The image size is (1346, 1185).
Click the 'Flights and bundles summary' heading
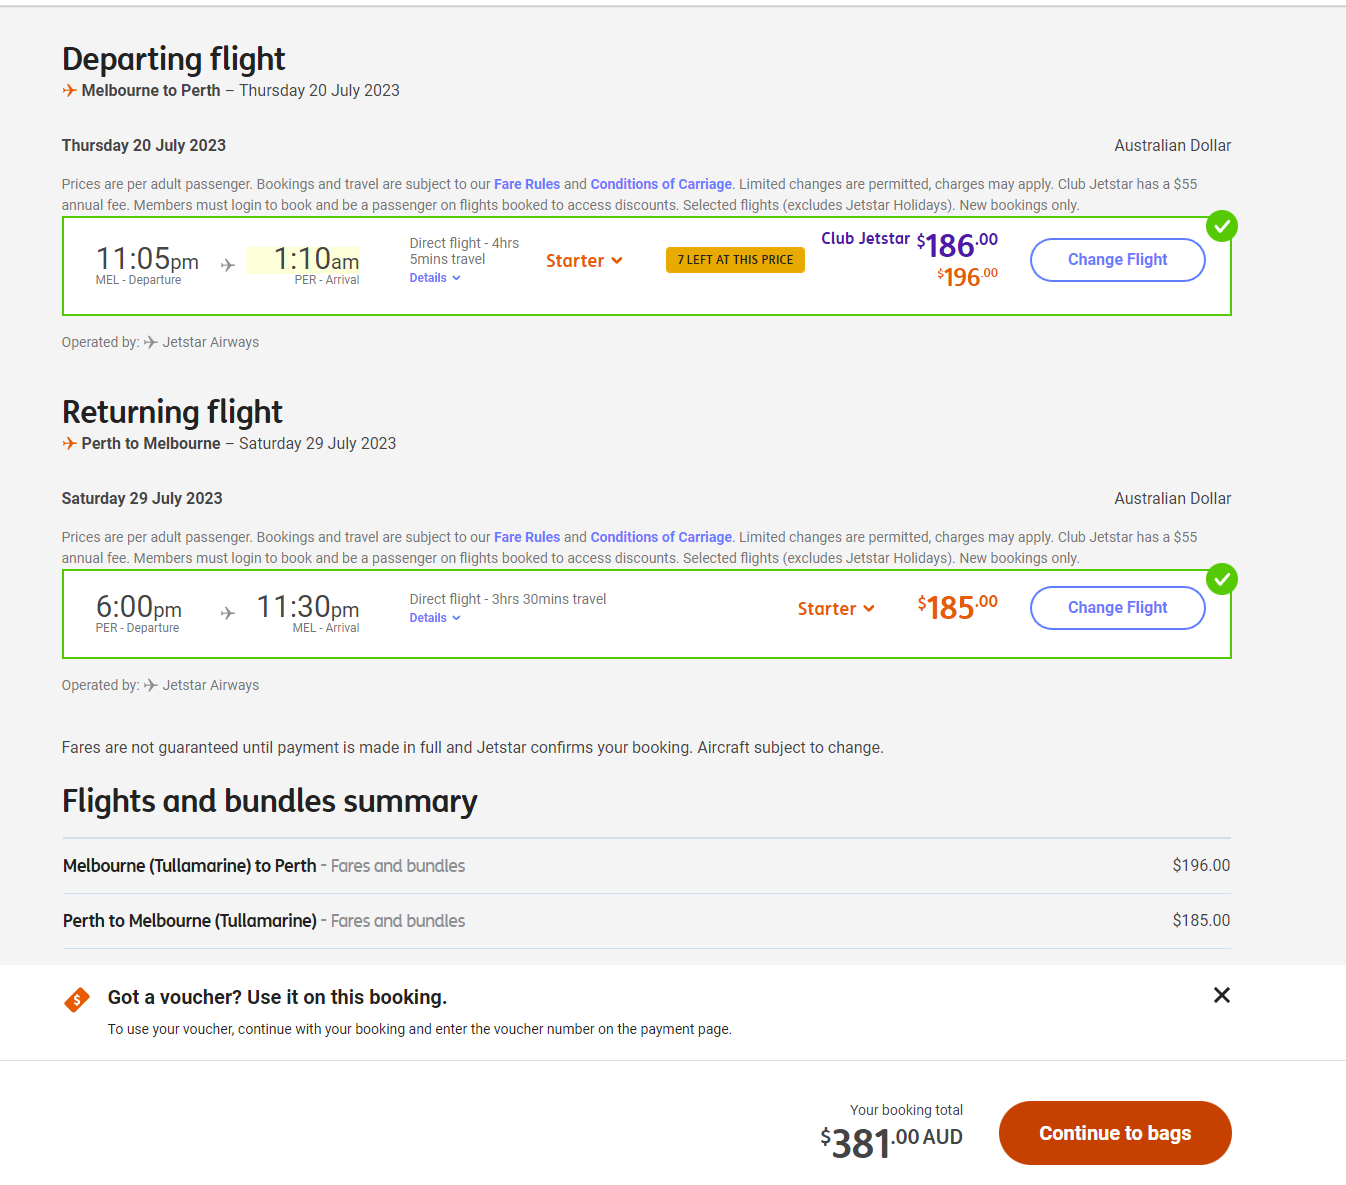pyautogui.click(x=270, y=801)
